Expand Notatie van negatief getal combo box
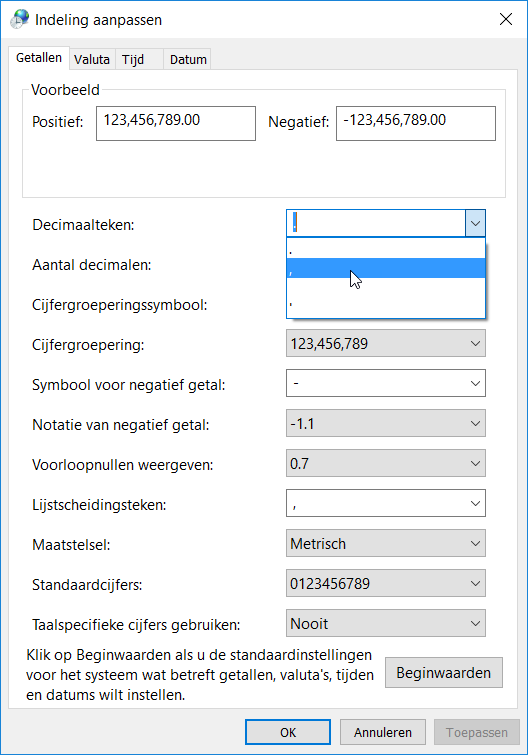Image resolution: width=528 pixels, height=755 pixels. (386, 423)
